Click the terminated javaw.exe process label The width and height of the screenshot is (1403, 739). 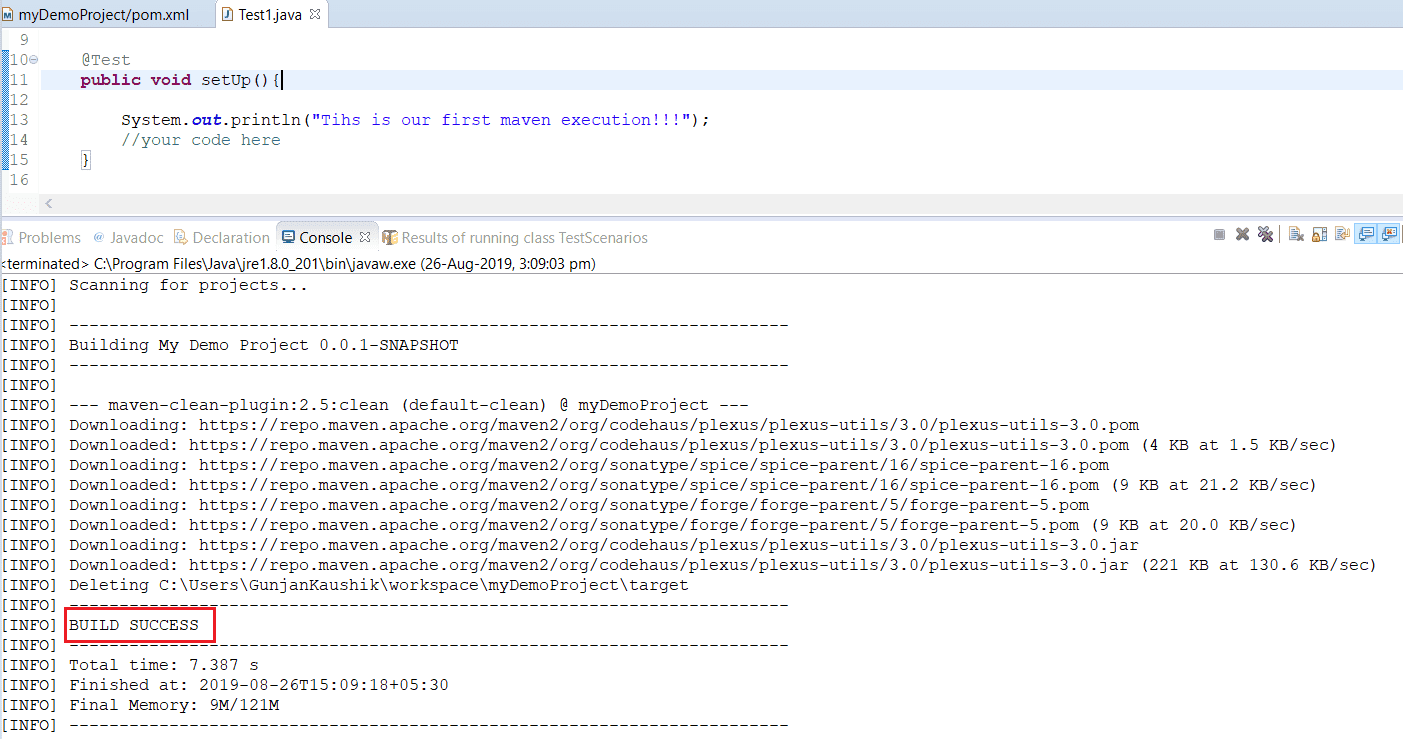click(x=298, y=264)
